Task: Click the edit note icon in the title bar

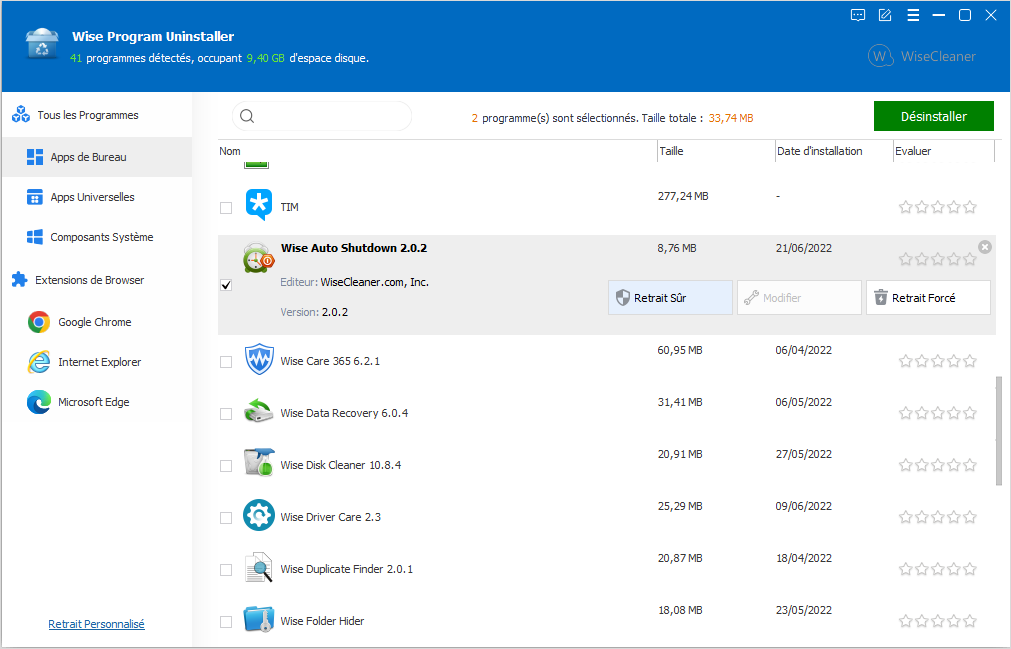Action: click(x=885, y=15)
